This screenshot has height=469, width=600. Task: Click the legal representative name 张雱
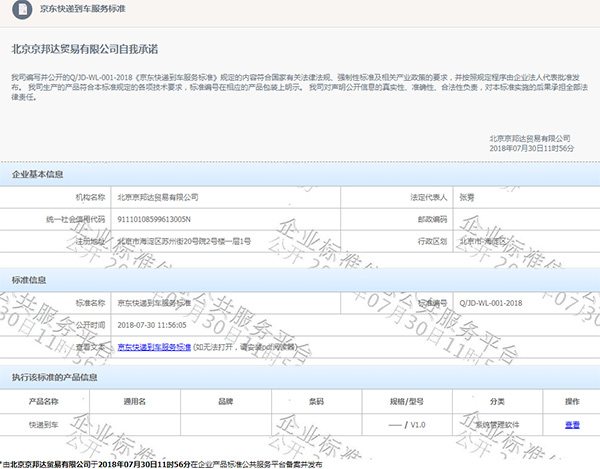tap(466, 197)
